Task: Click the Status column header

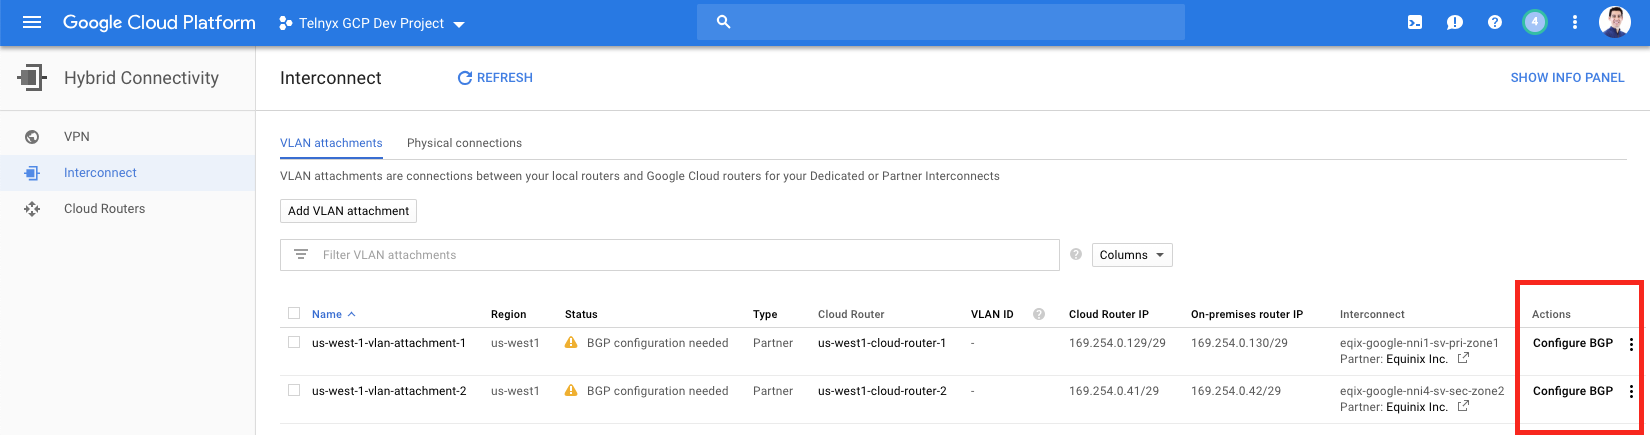Action: [x=581, y=314]
